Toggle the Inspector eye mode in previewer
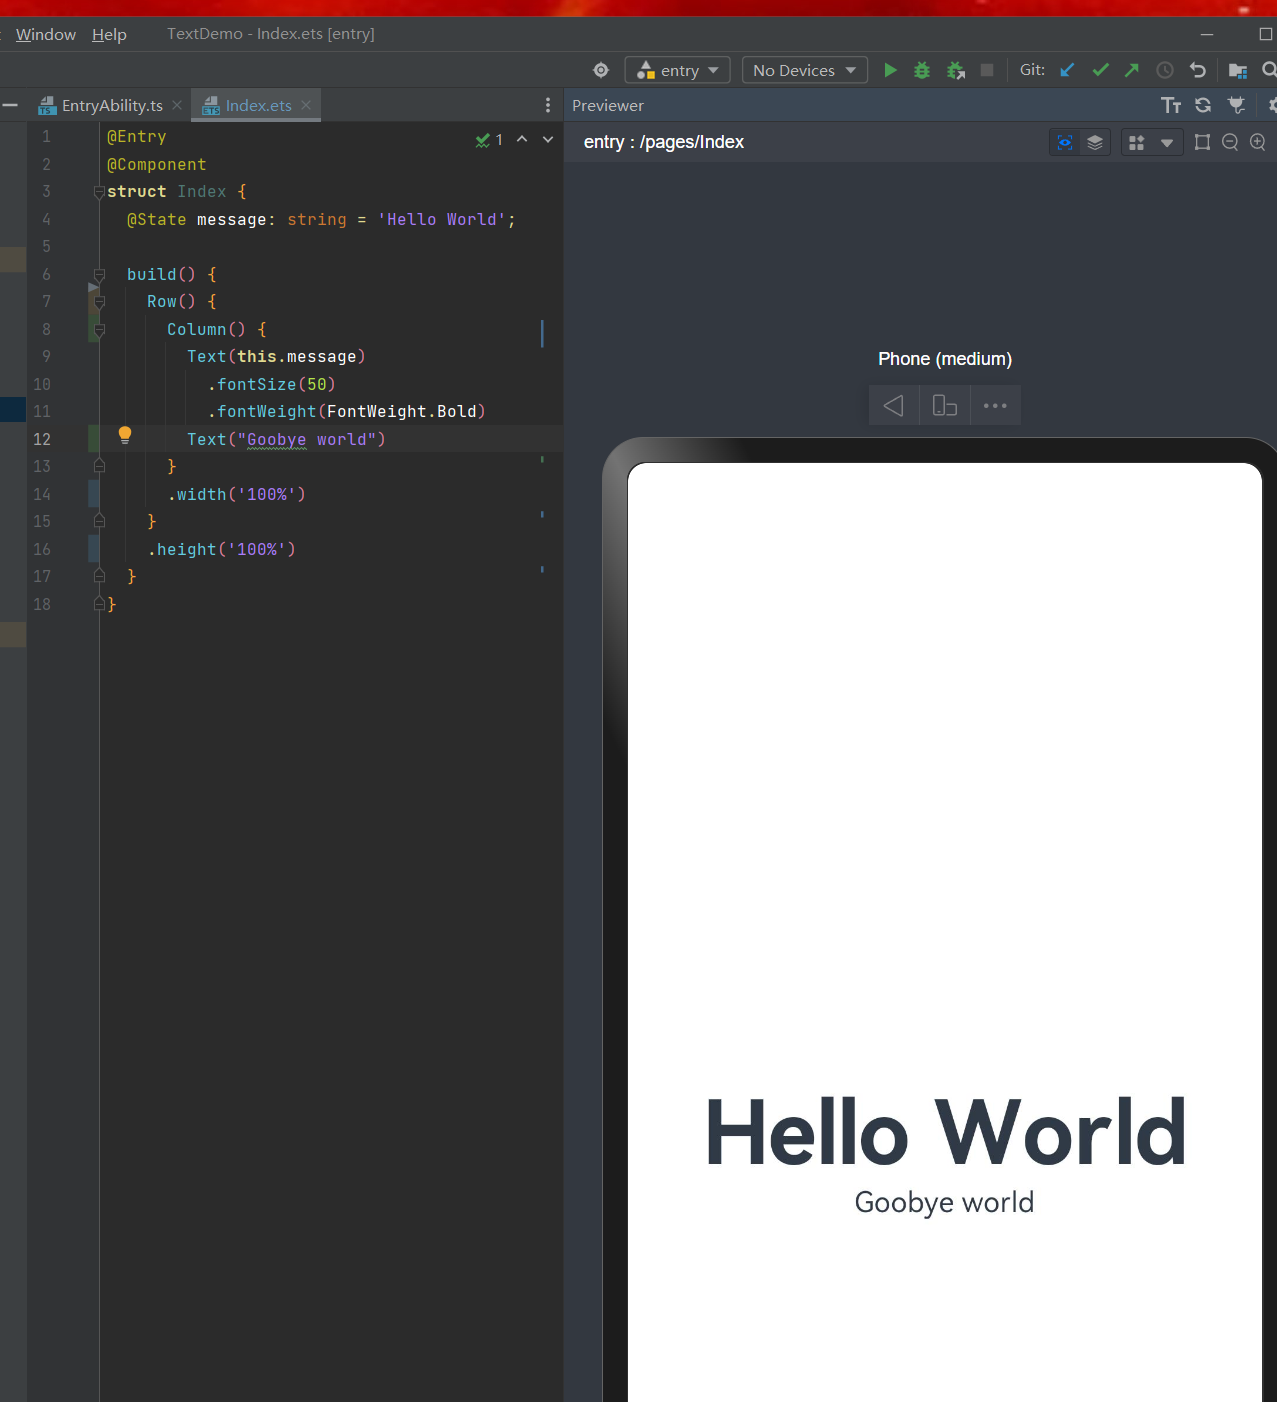 [1065, 142]
